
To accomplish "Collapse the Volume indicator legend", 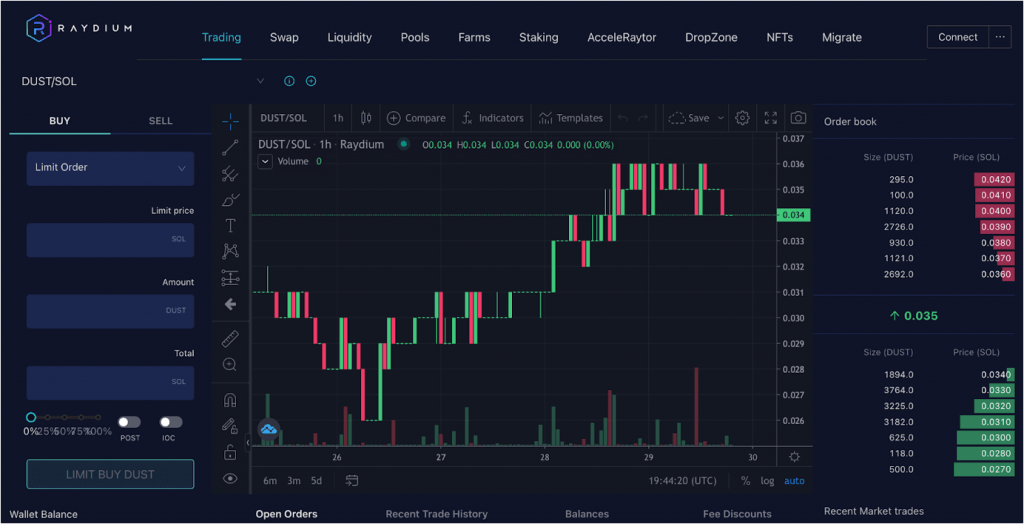I will coord(264,161).
